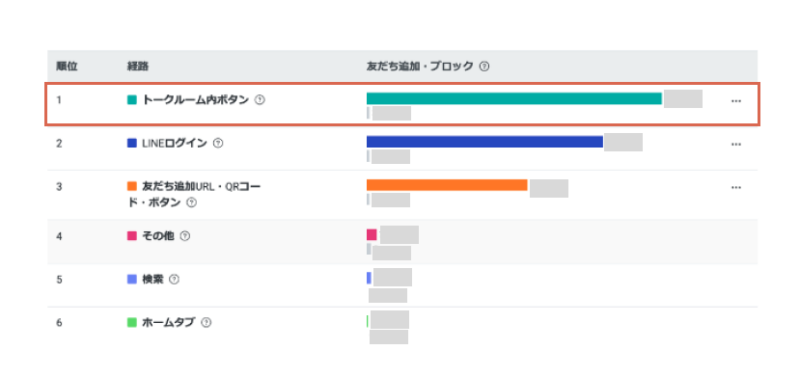Click the orange bar in row 3
The height and width of the screenshot is (377, 800).
(446, 185)
